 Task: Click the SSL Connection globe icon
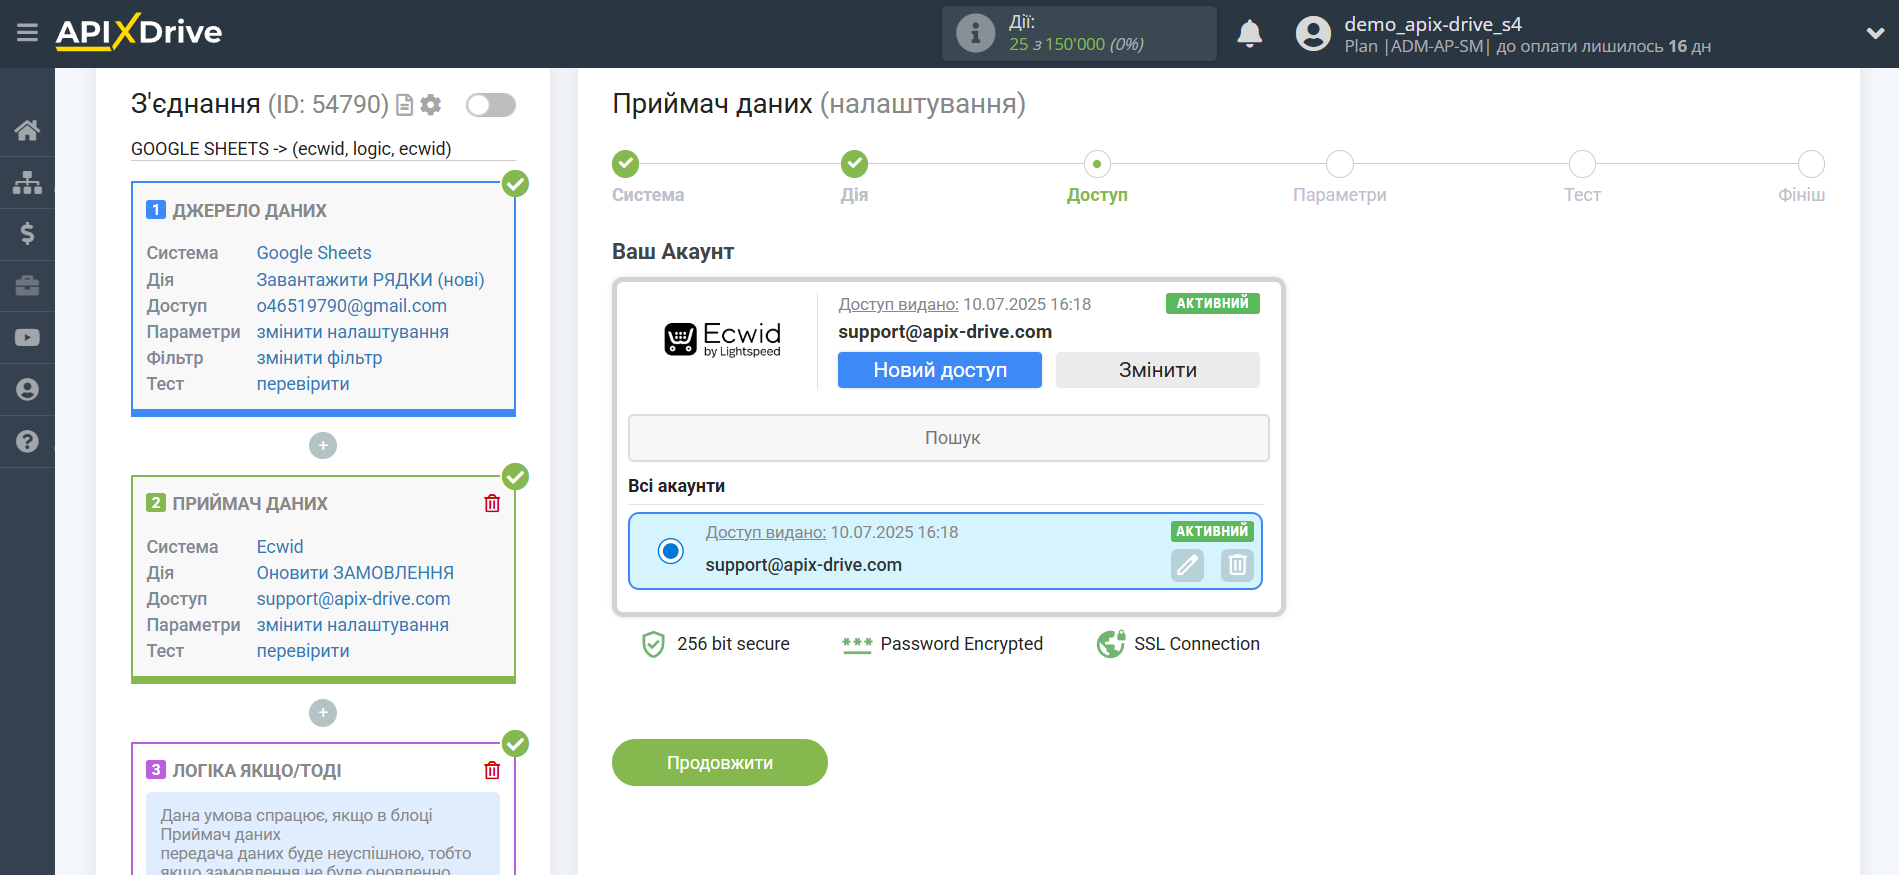pos(1111,644)
